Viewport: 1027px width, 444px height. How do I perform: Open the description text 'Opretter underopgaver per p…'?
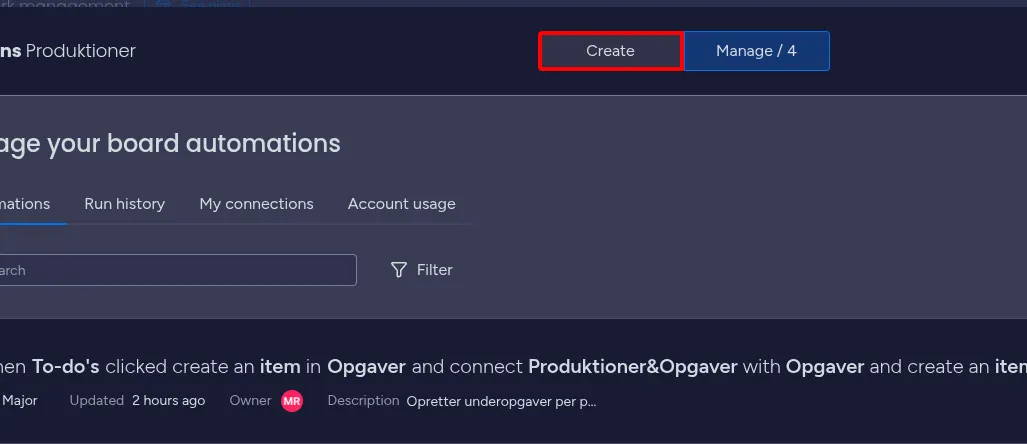point(501,401)
